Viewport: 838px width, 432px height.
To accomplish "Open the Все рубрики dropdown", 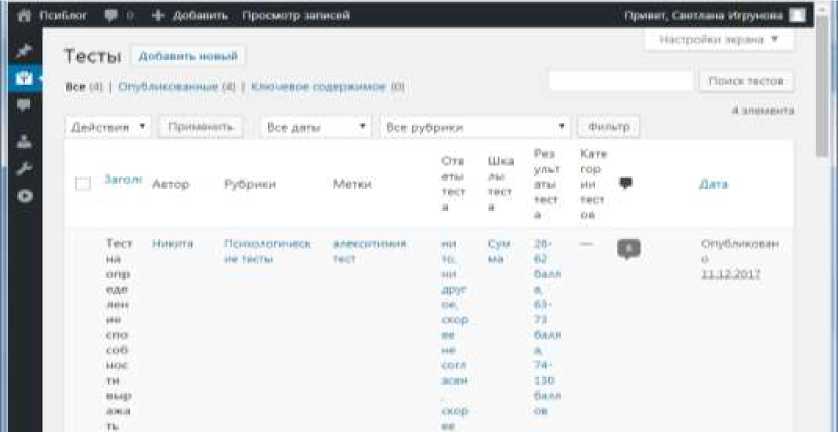I will 475,127.
